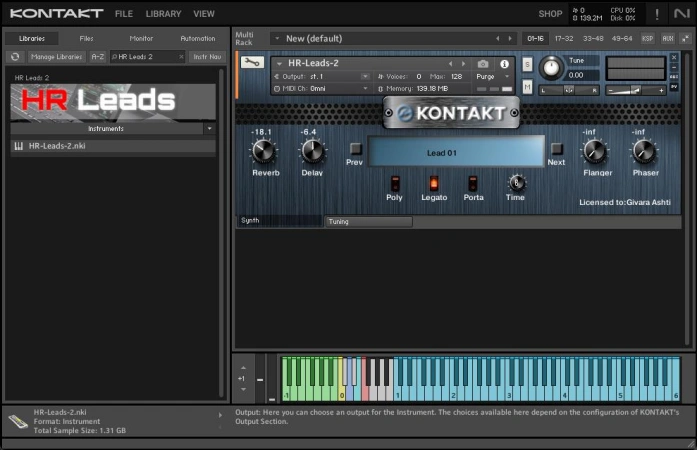
Task: Solo the instrument with S button
Action: (527, 65)
